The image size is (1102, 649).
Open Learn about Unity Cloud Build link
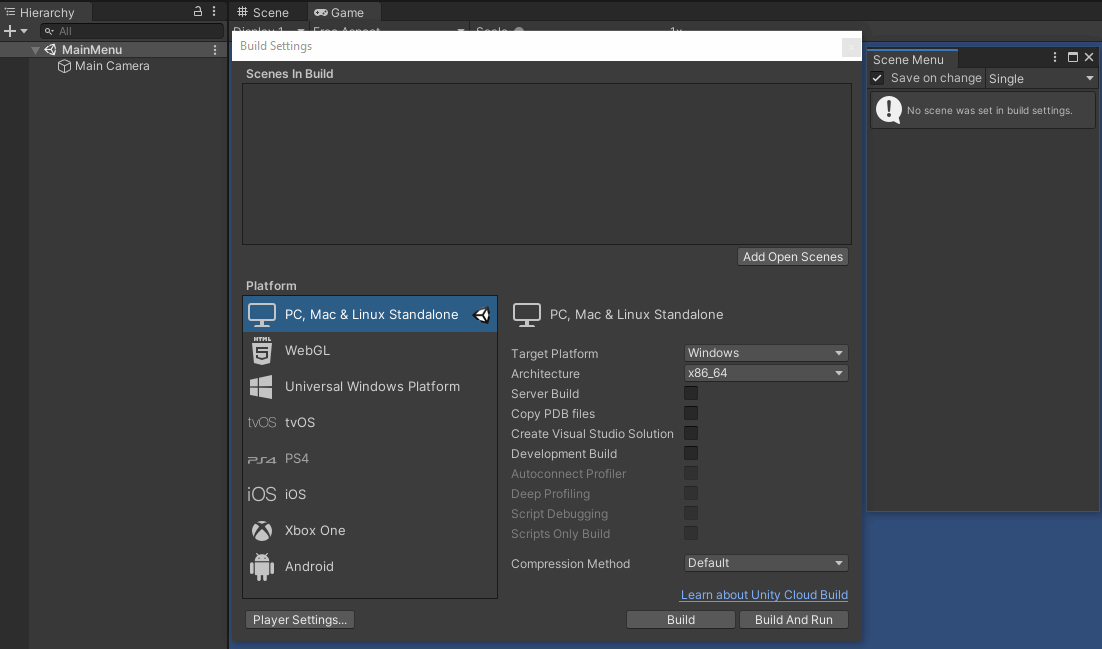(764, 595)
